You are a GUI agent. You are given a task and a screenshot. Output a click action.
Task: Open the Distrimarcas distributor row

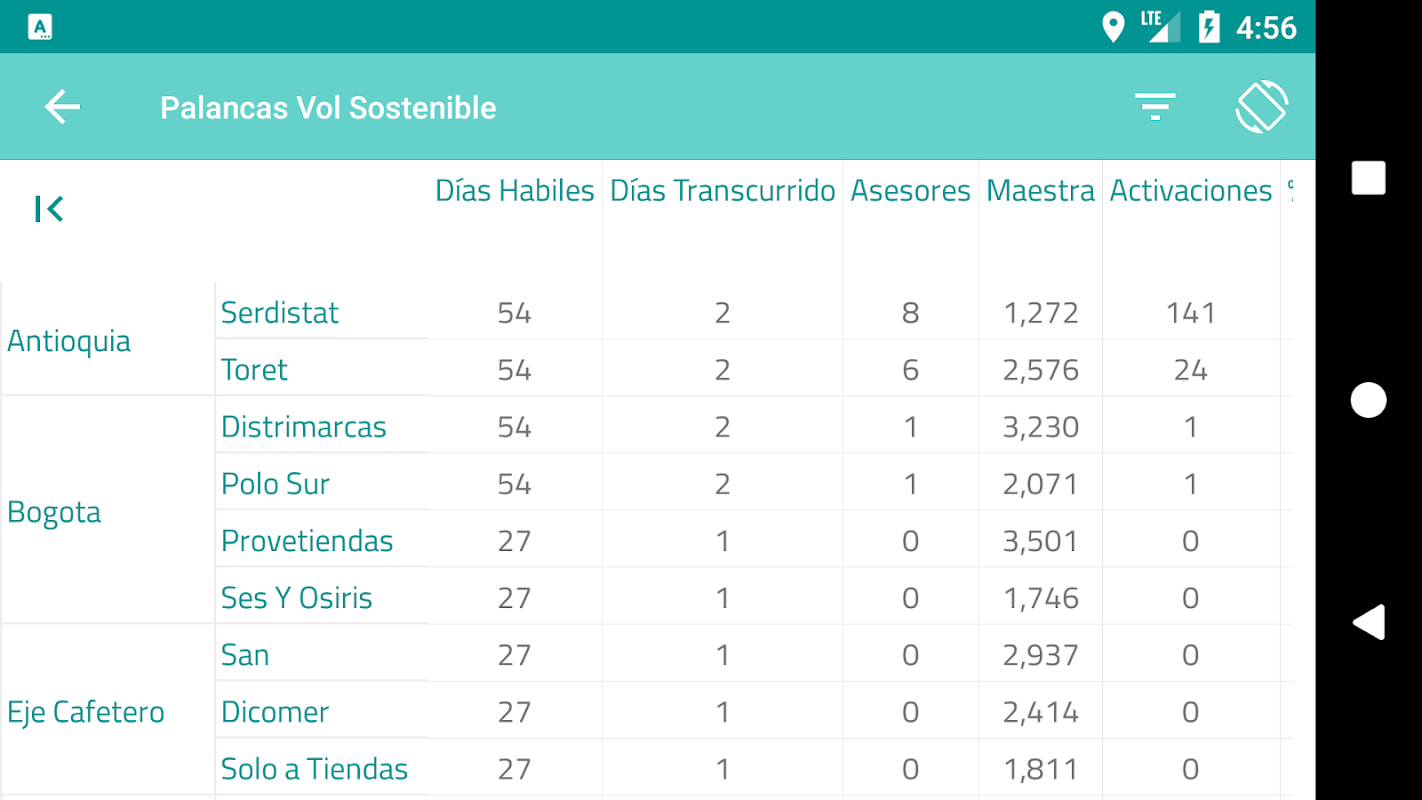pos(304,427)
